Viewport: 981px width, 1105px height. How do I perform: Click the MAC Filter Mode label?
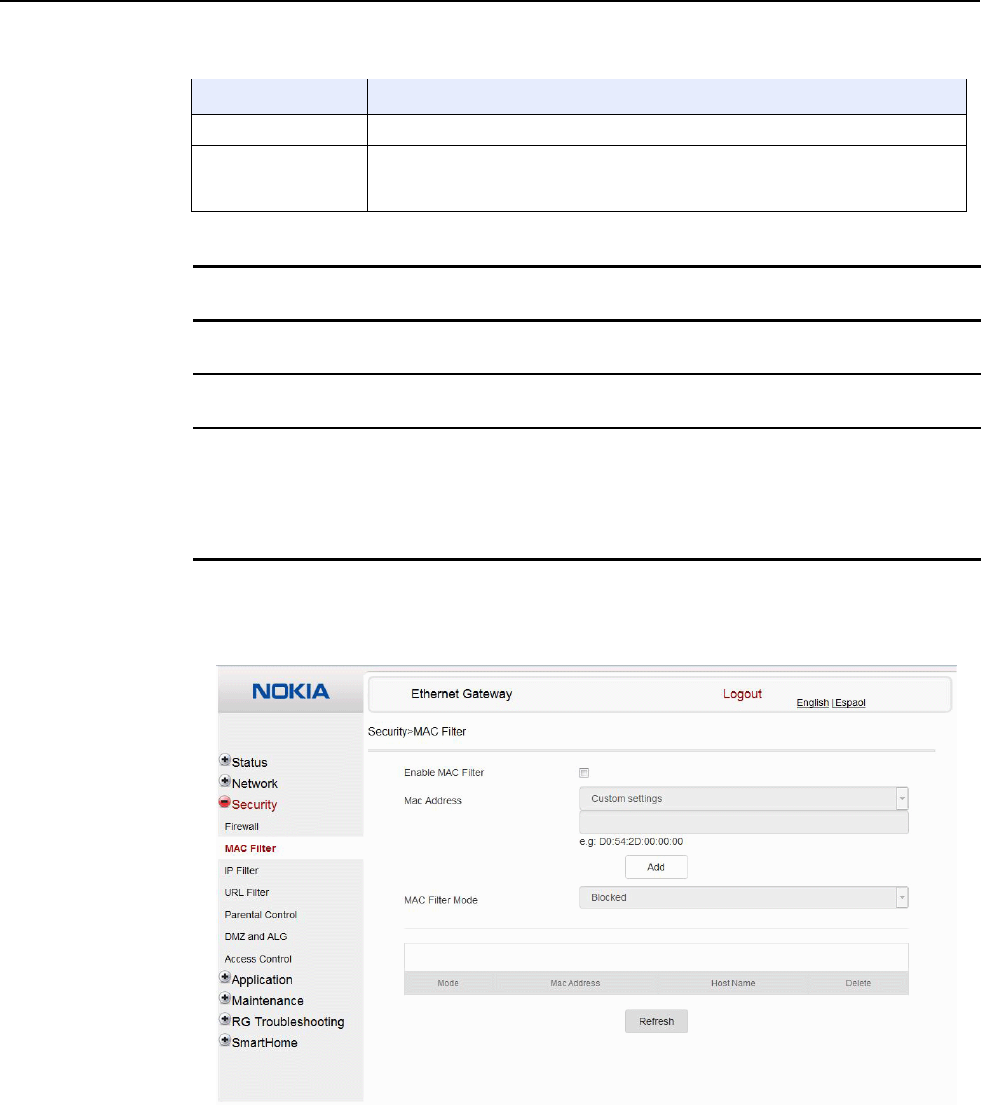441,900
